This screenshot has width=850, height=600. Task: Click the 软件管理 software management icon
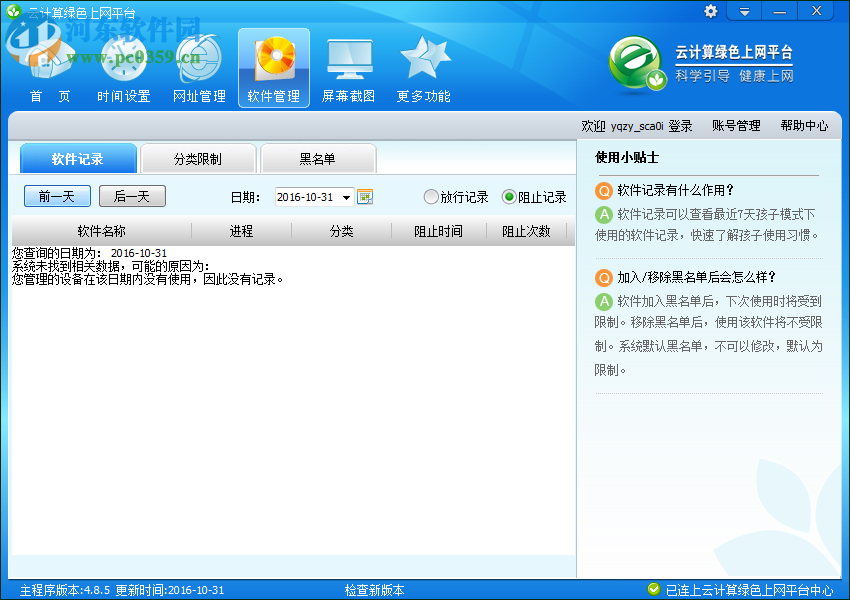[273, 65]
